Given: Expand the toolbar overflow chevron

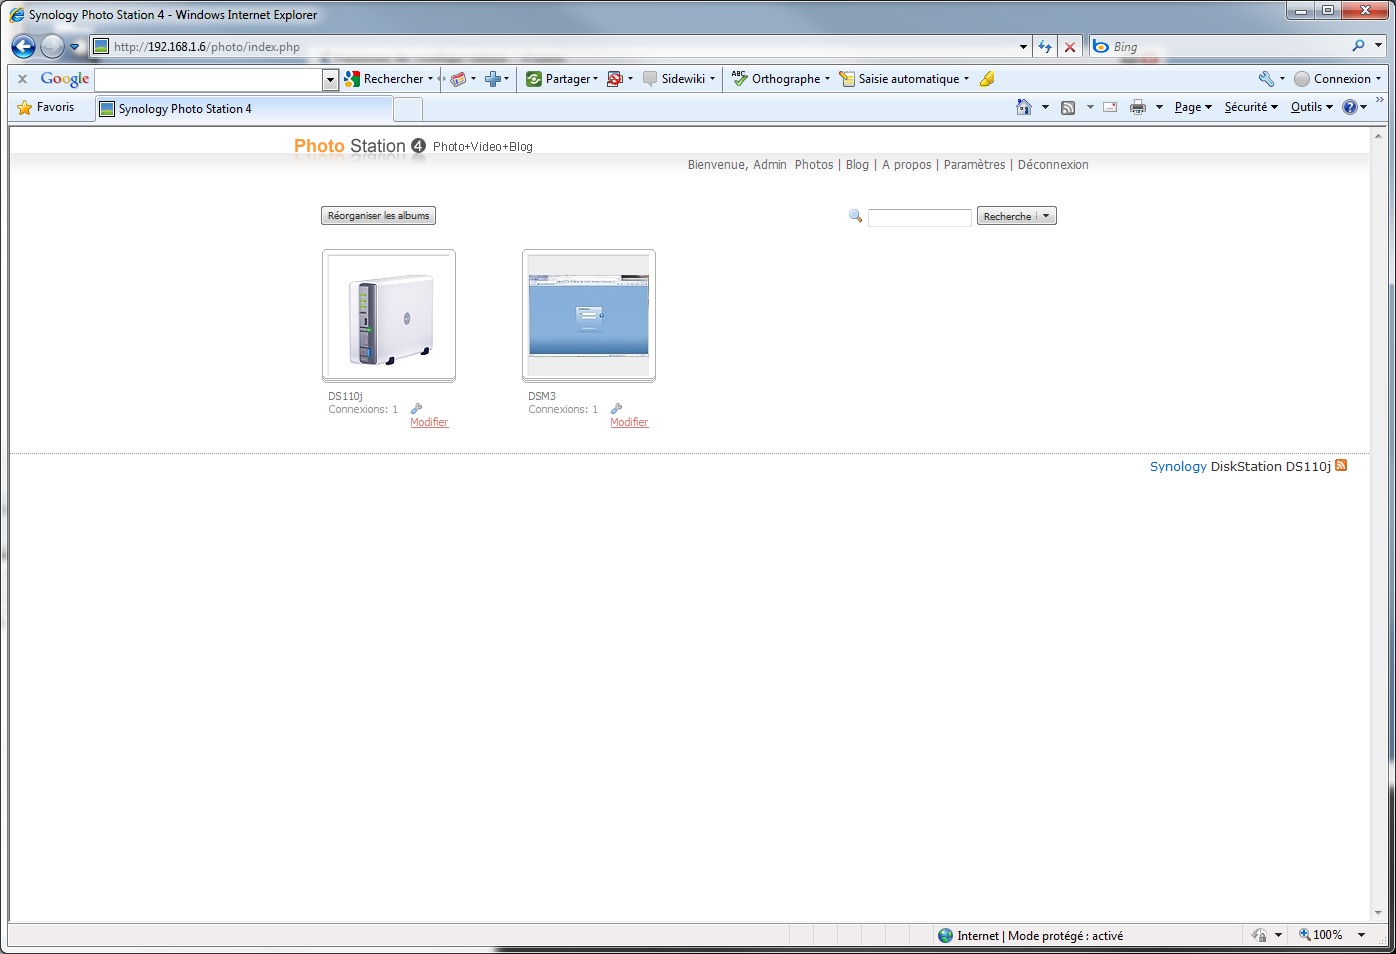Looking at the screenshot, I should 1380,100.
